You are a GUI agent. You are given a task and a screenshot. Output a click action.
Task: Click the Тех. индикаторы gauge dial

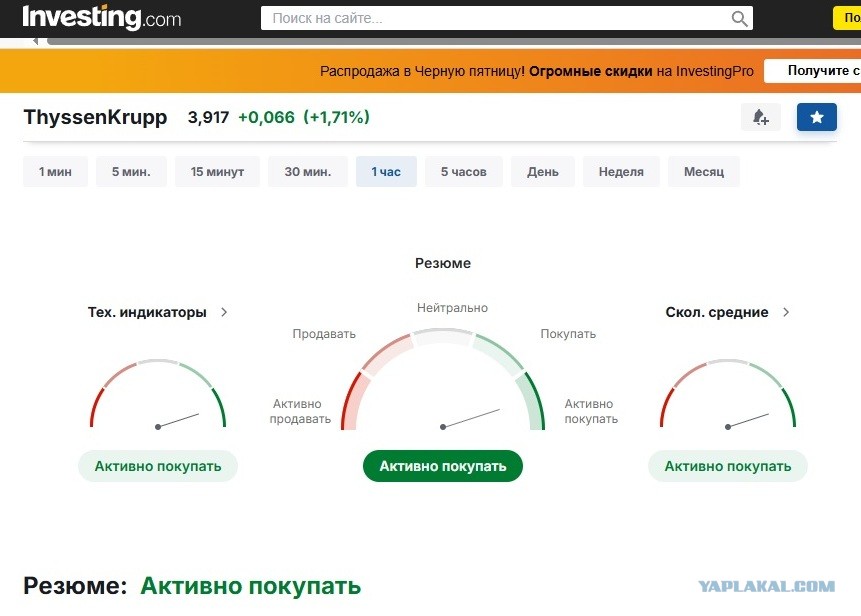pyautogui.click(x=158, y=394)
